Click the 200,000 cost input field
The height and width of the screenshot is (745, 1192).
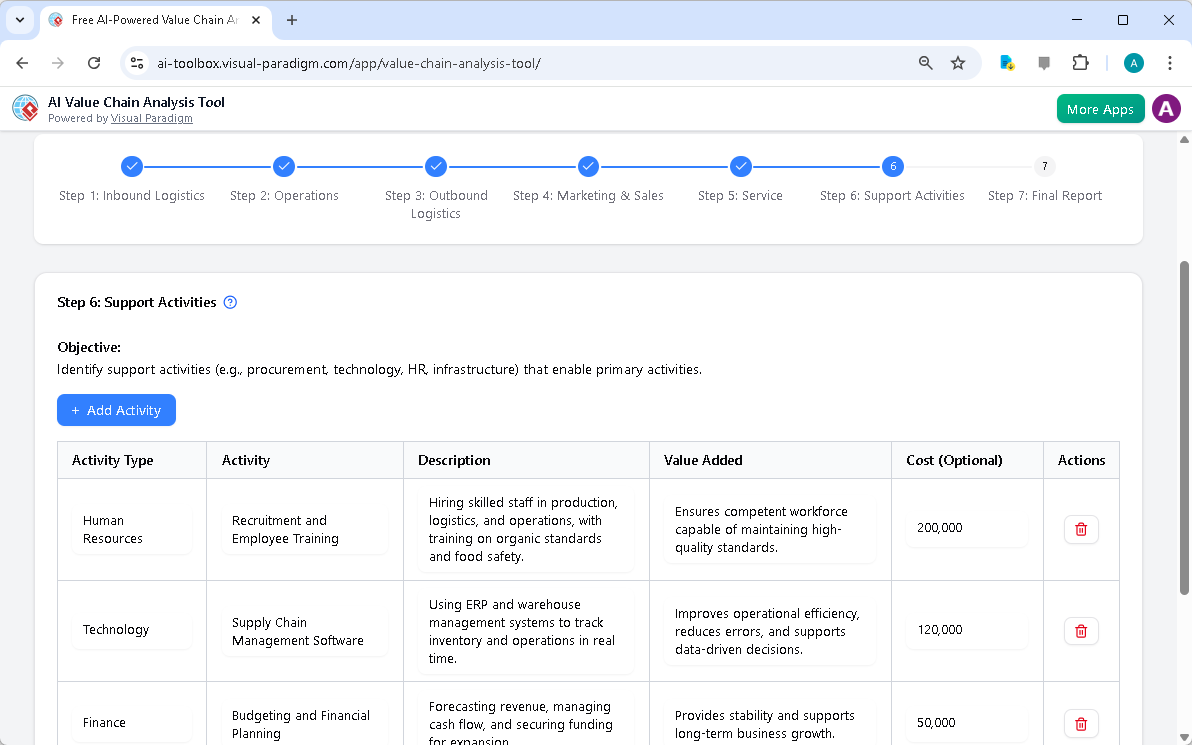pos(965,528)
